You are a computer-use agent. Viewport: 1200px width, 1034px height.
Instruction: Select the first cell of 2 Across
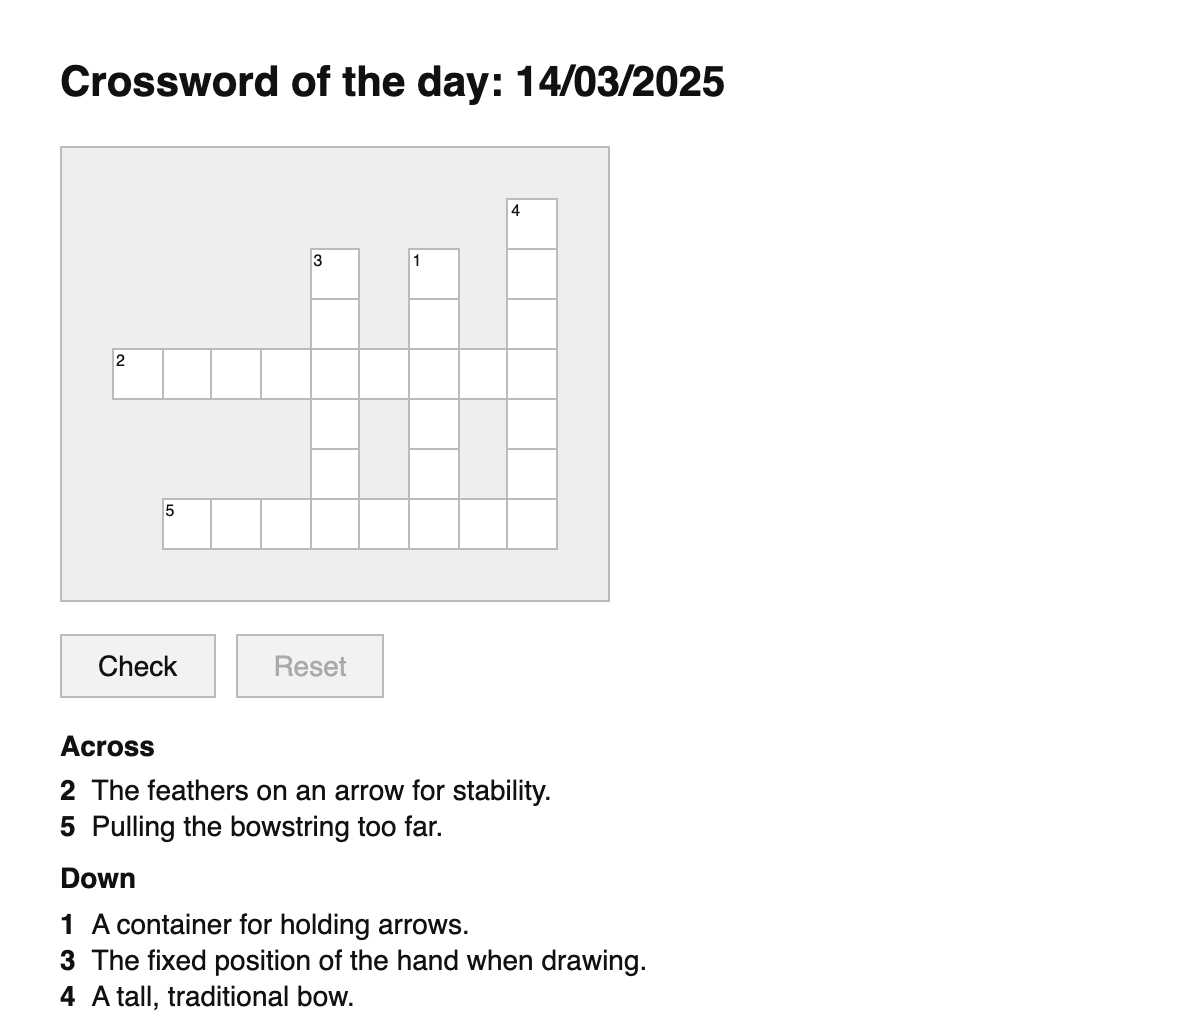point(137,373)
